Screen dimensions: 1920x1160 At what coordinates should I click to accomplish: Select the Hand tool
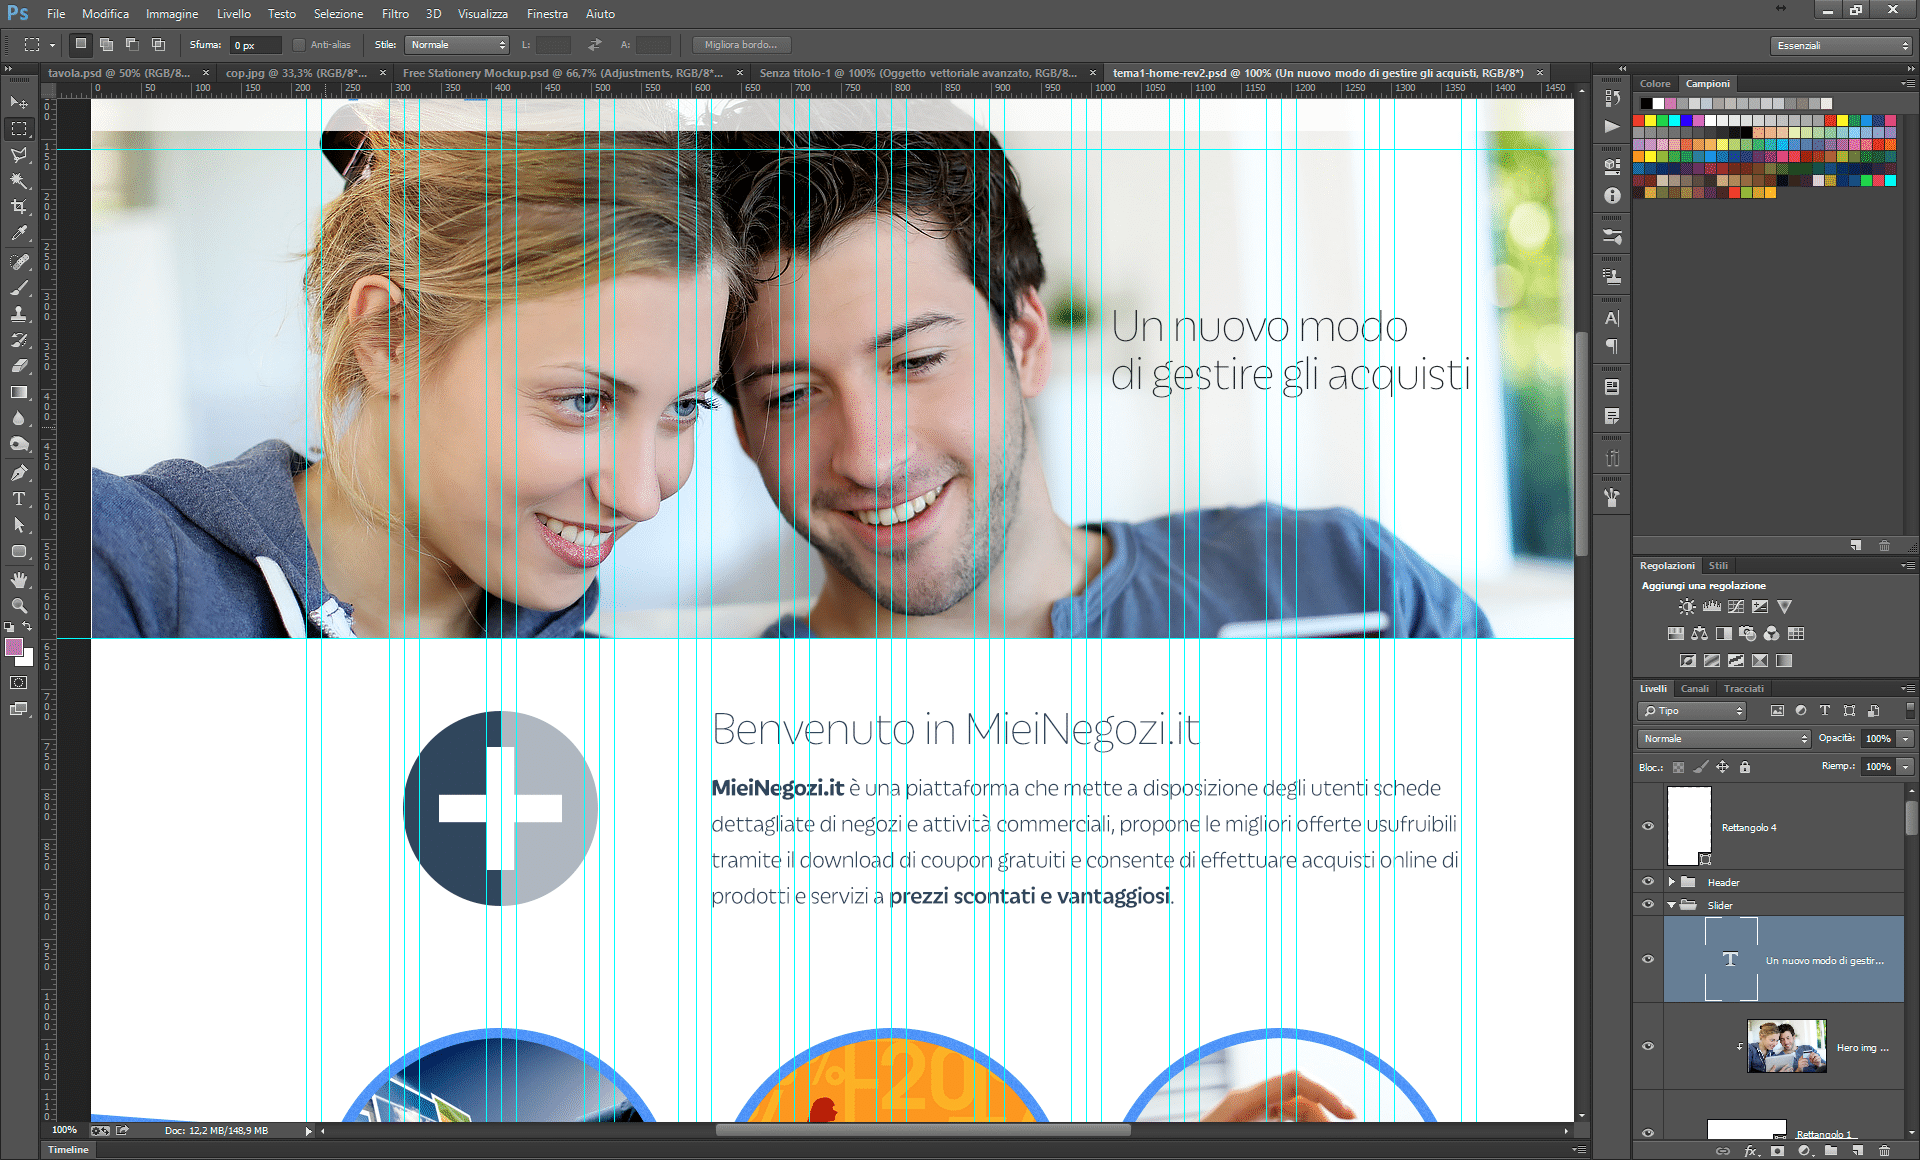19,580
